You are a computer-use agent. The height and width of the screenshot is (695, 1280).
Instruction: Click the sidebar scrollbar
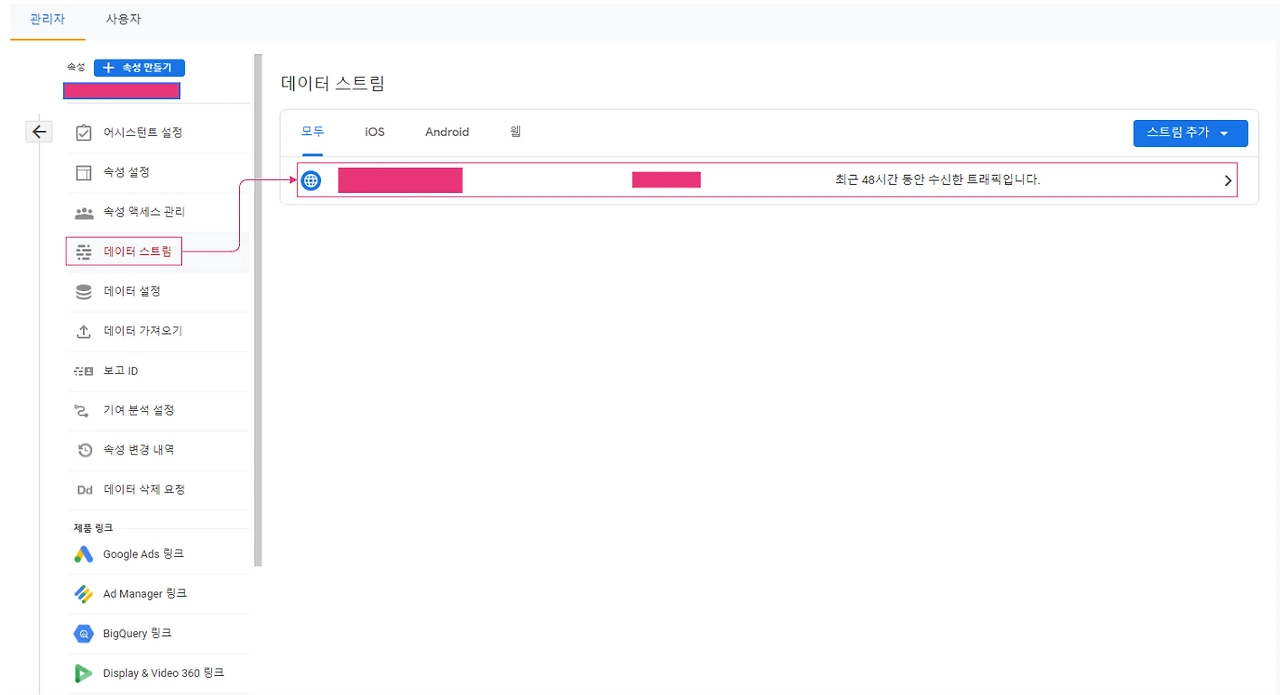coord(256,300)
